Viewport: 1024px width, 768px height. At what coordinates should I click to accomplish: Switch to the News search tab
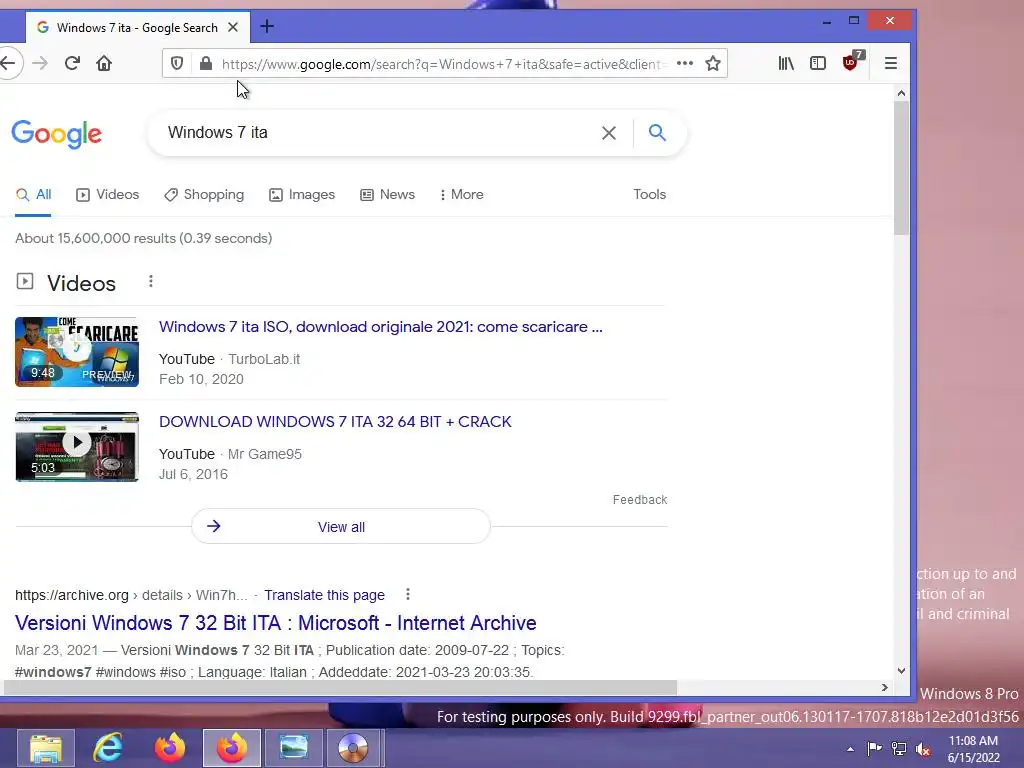point(387,195)
